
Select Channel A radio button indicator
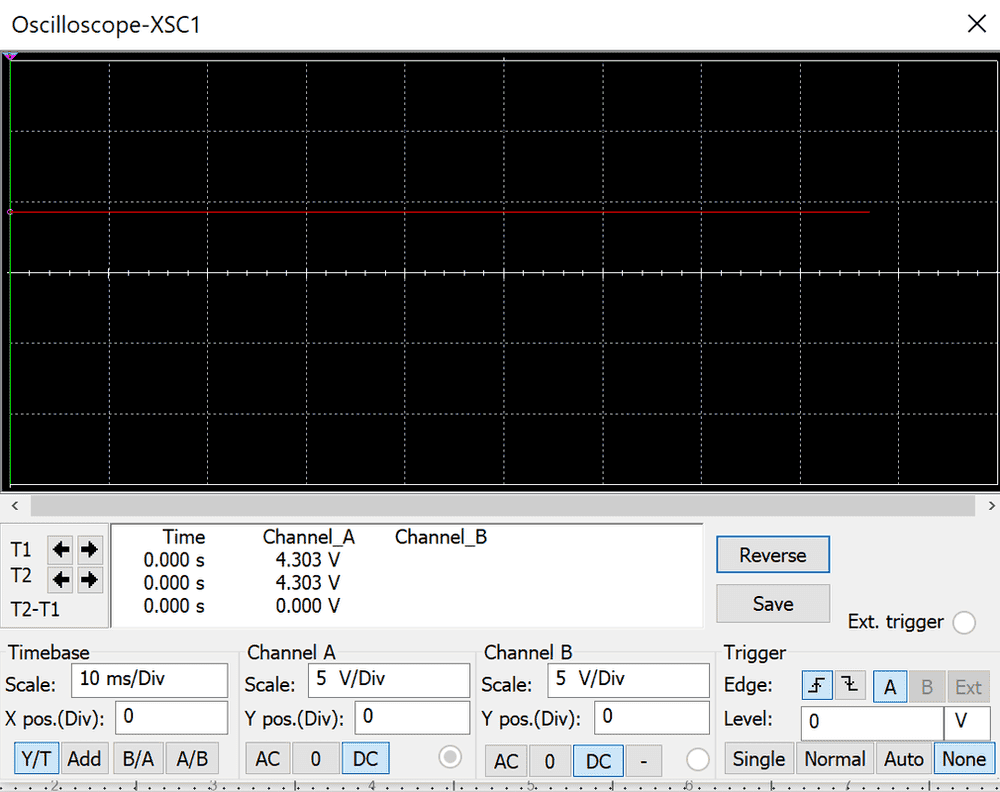(451, 758)
